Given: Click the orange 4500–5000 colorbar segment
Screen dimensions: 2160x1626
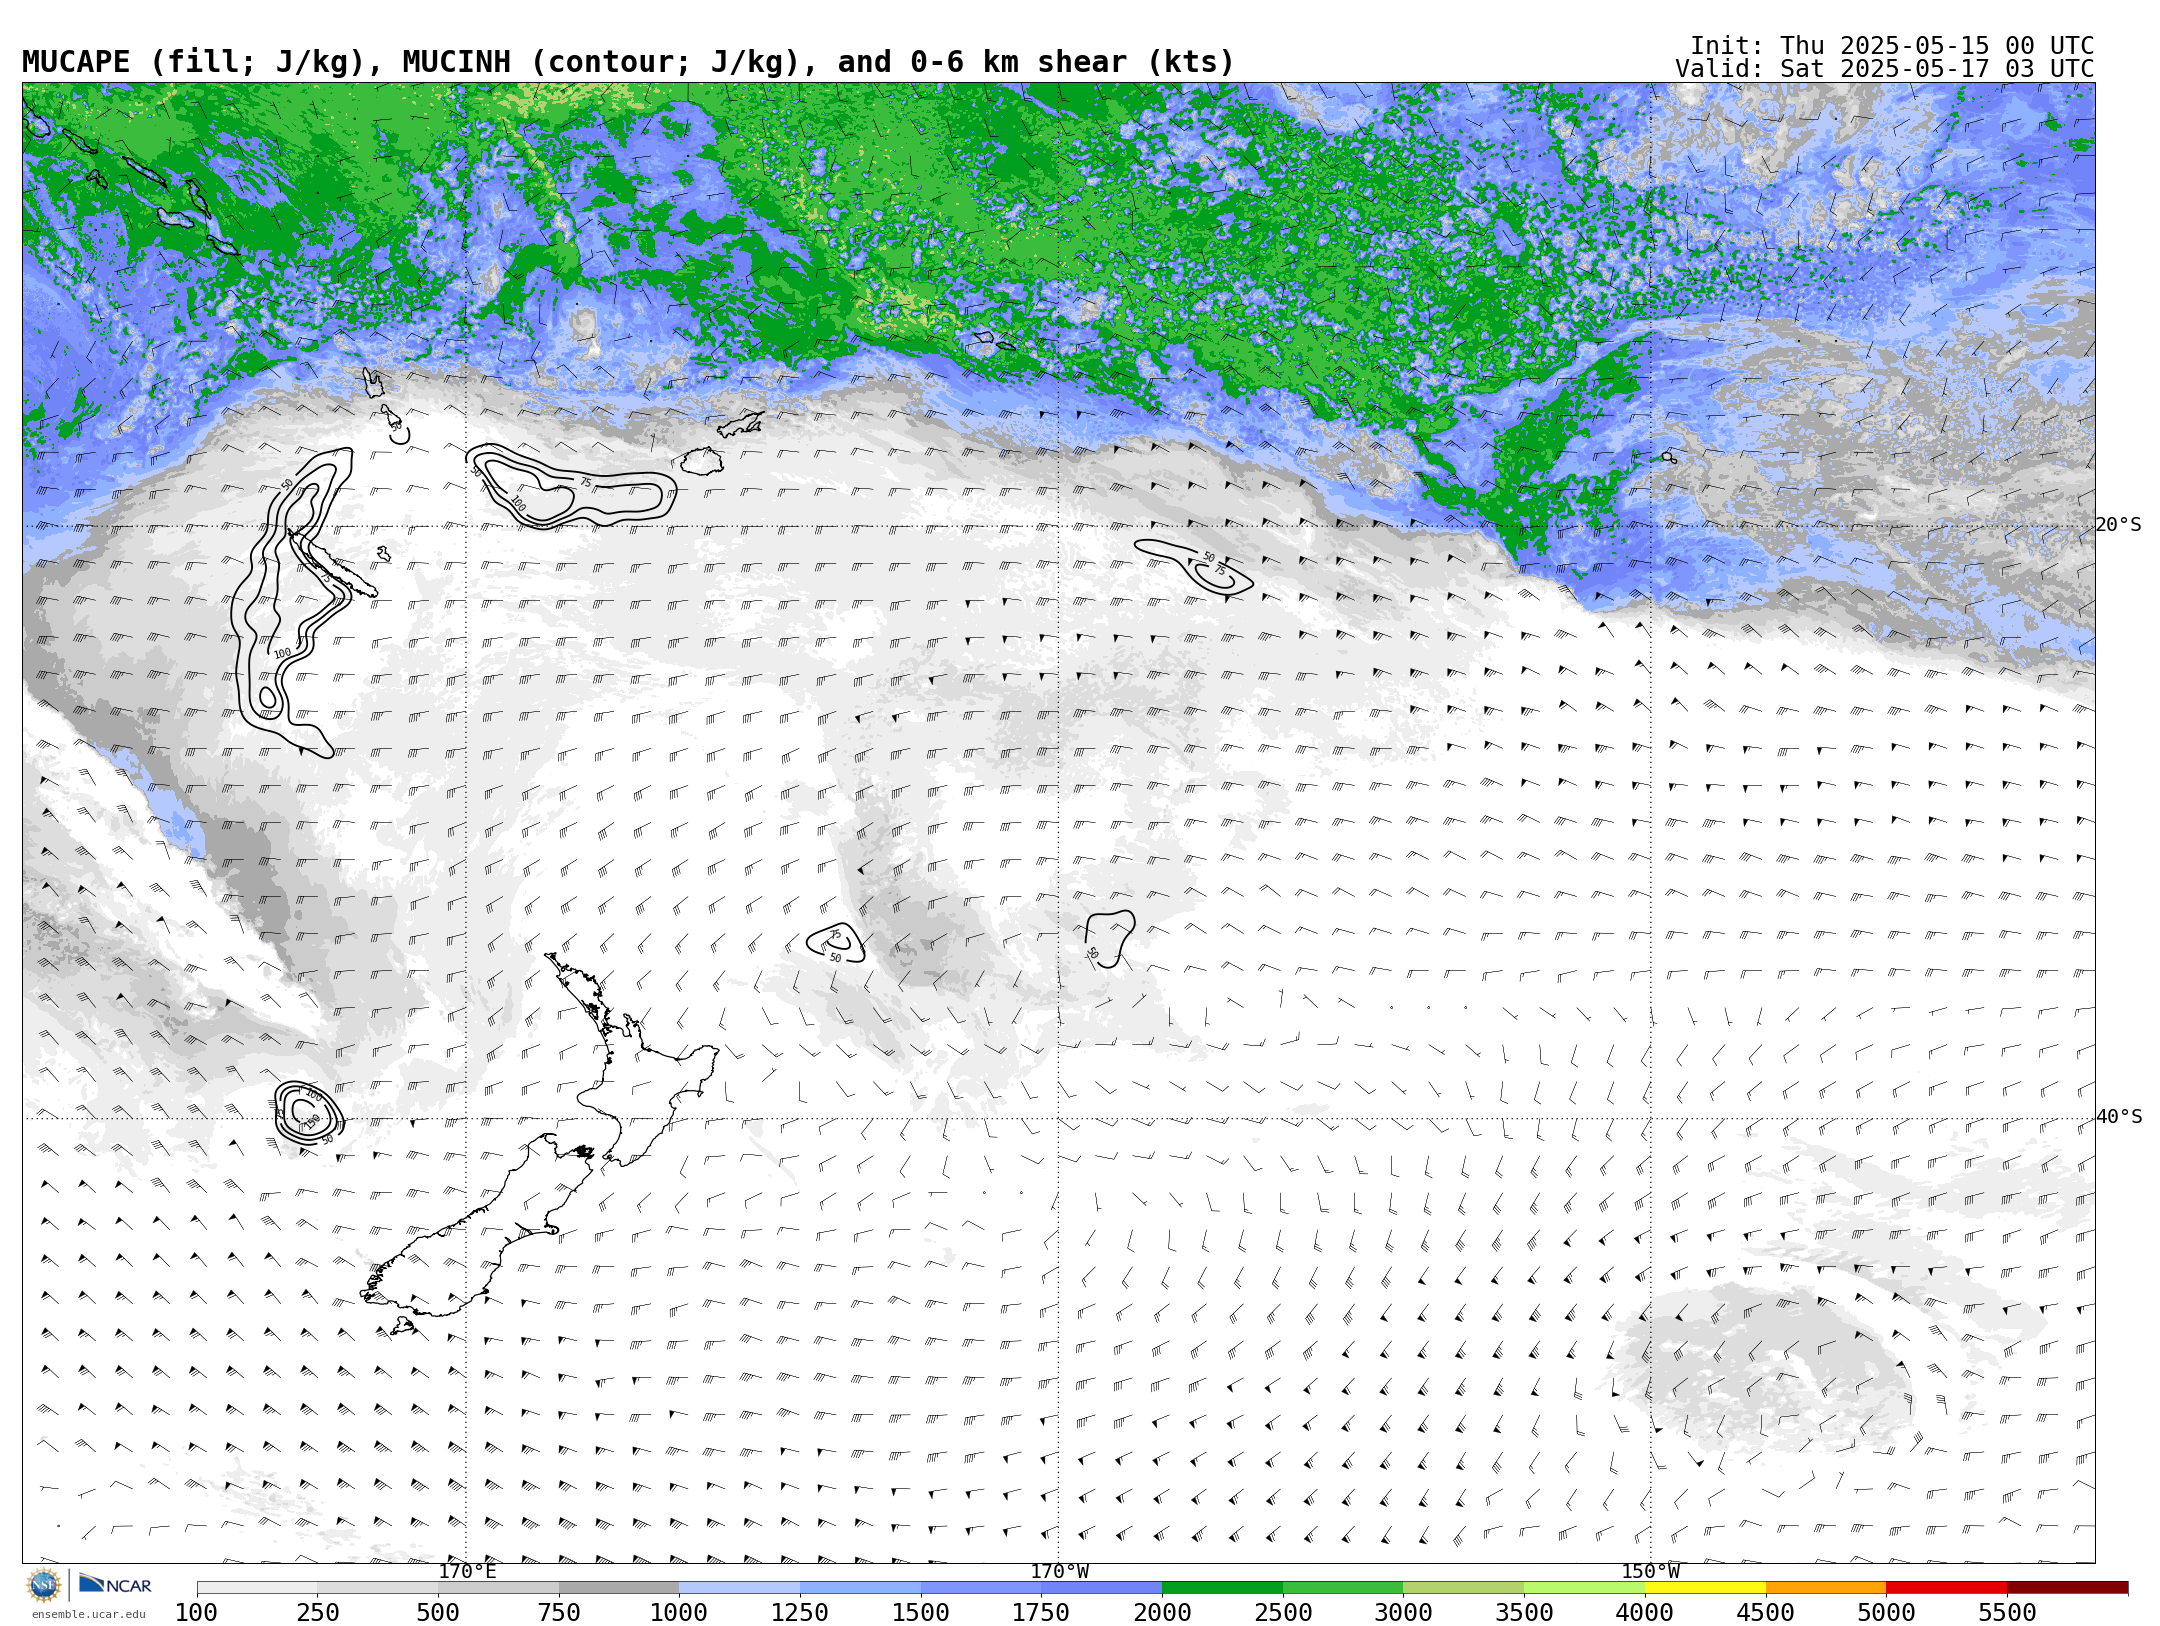Looking at the screenshot, I should pyautogui.click(x=1826, y=1588).
